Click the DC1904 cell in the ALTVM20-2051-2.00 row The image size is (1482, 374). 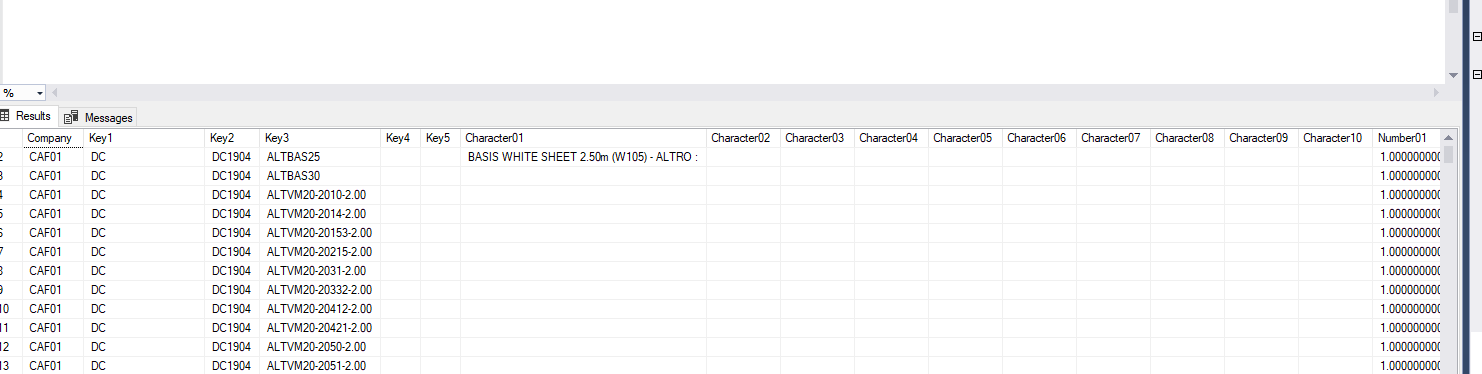tap(233, 365)
